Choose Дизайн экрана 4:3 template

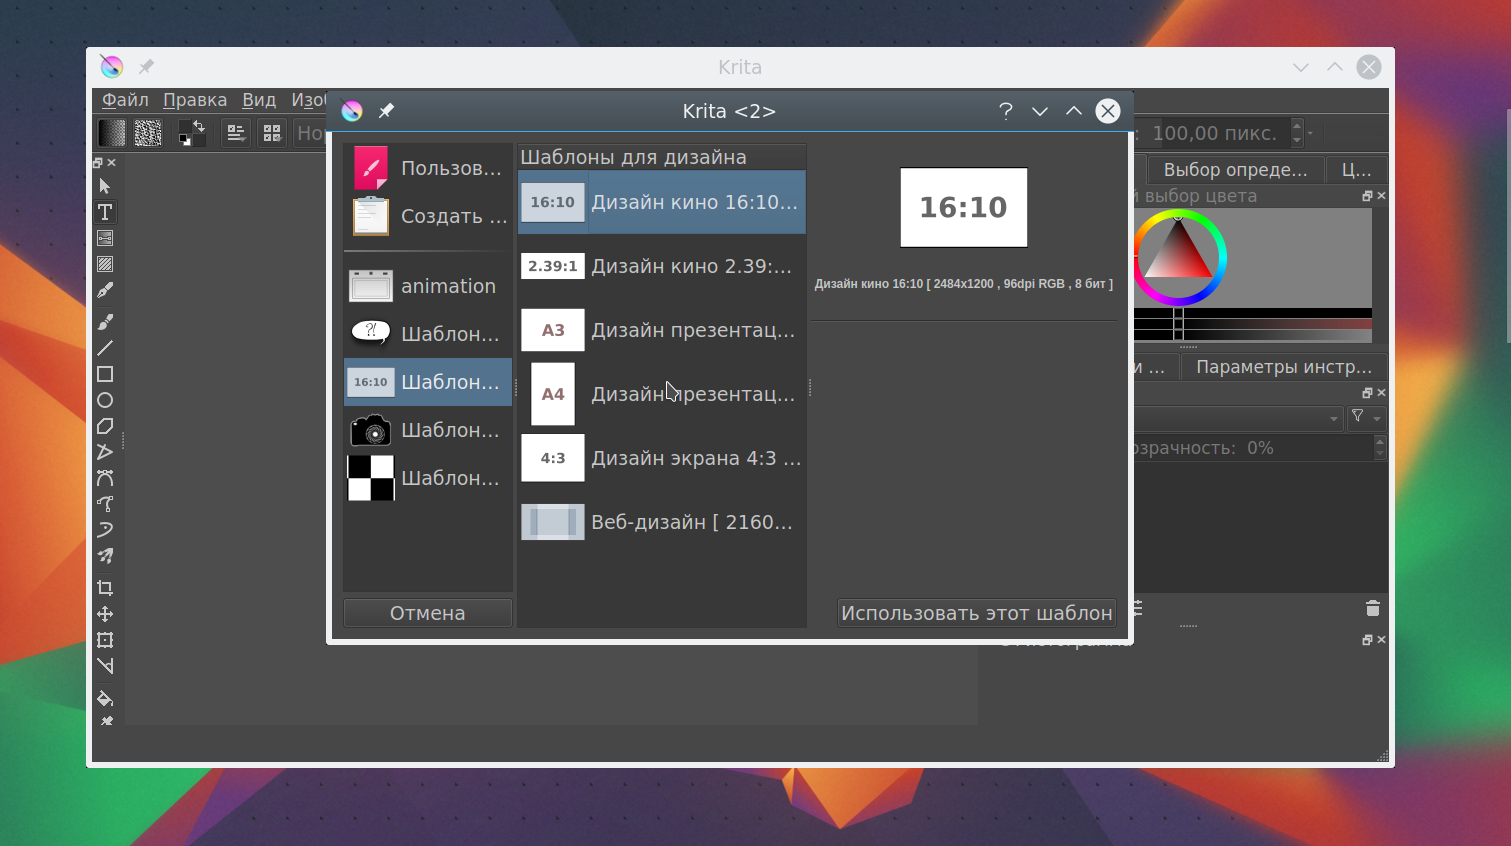(x=662, y=458)
